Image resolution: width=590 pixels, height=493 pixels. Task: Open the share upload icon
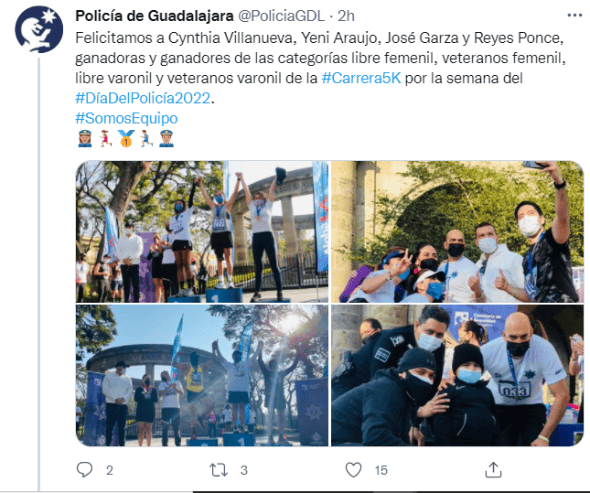(493, 470)
